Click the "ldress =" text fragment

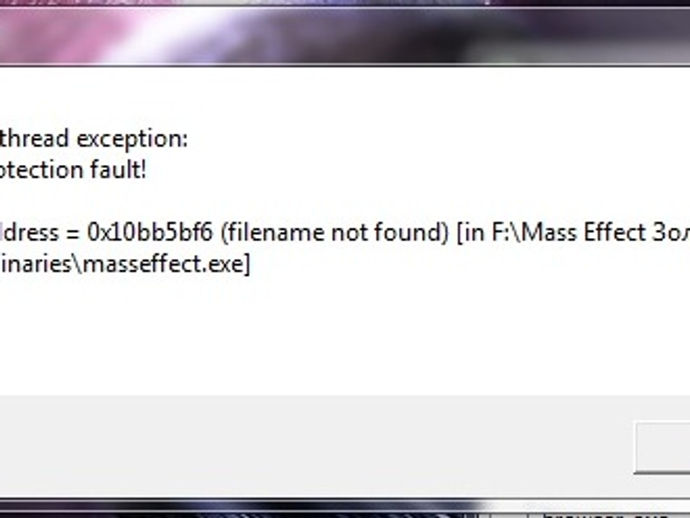pyautogui.click(x=39, y=232)
